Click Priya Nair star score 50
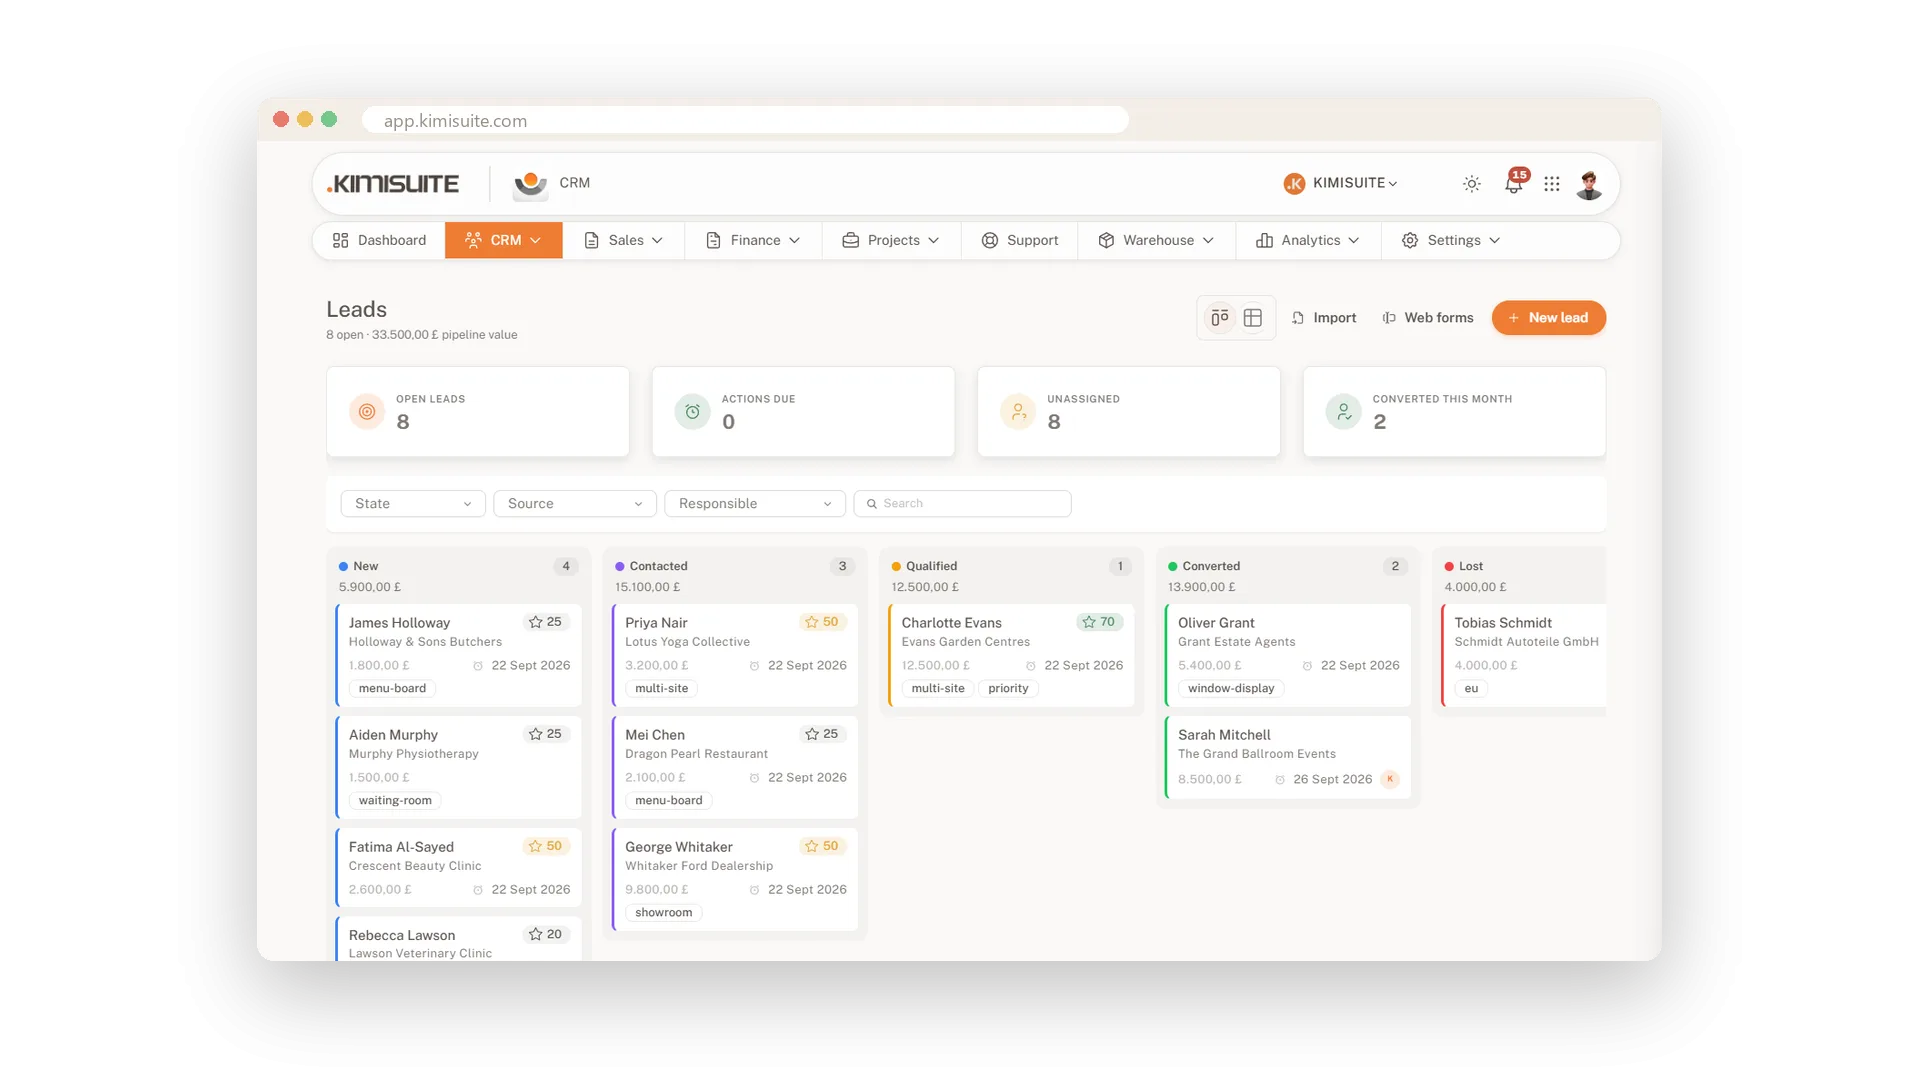The width and height of the screenshot is (1920, 1080). tap(822, 622)
